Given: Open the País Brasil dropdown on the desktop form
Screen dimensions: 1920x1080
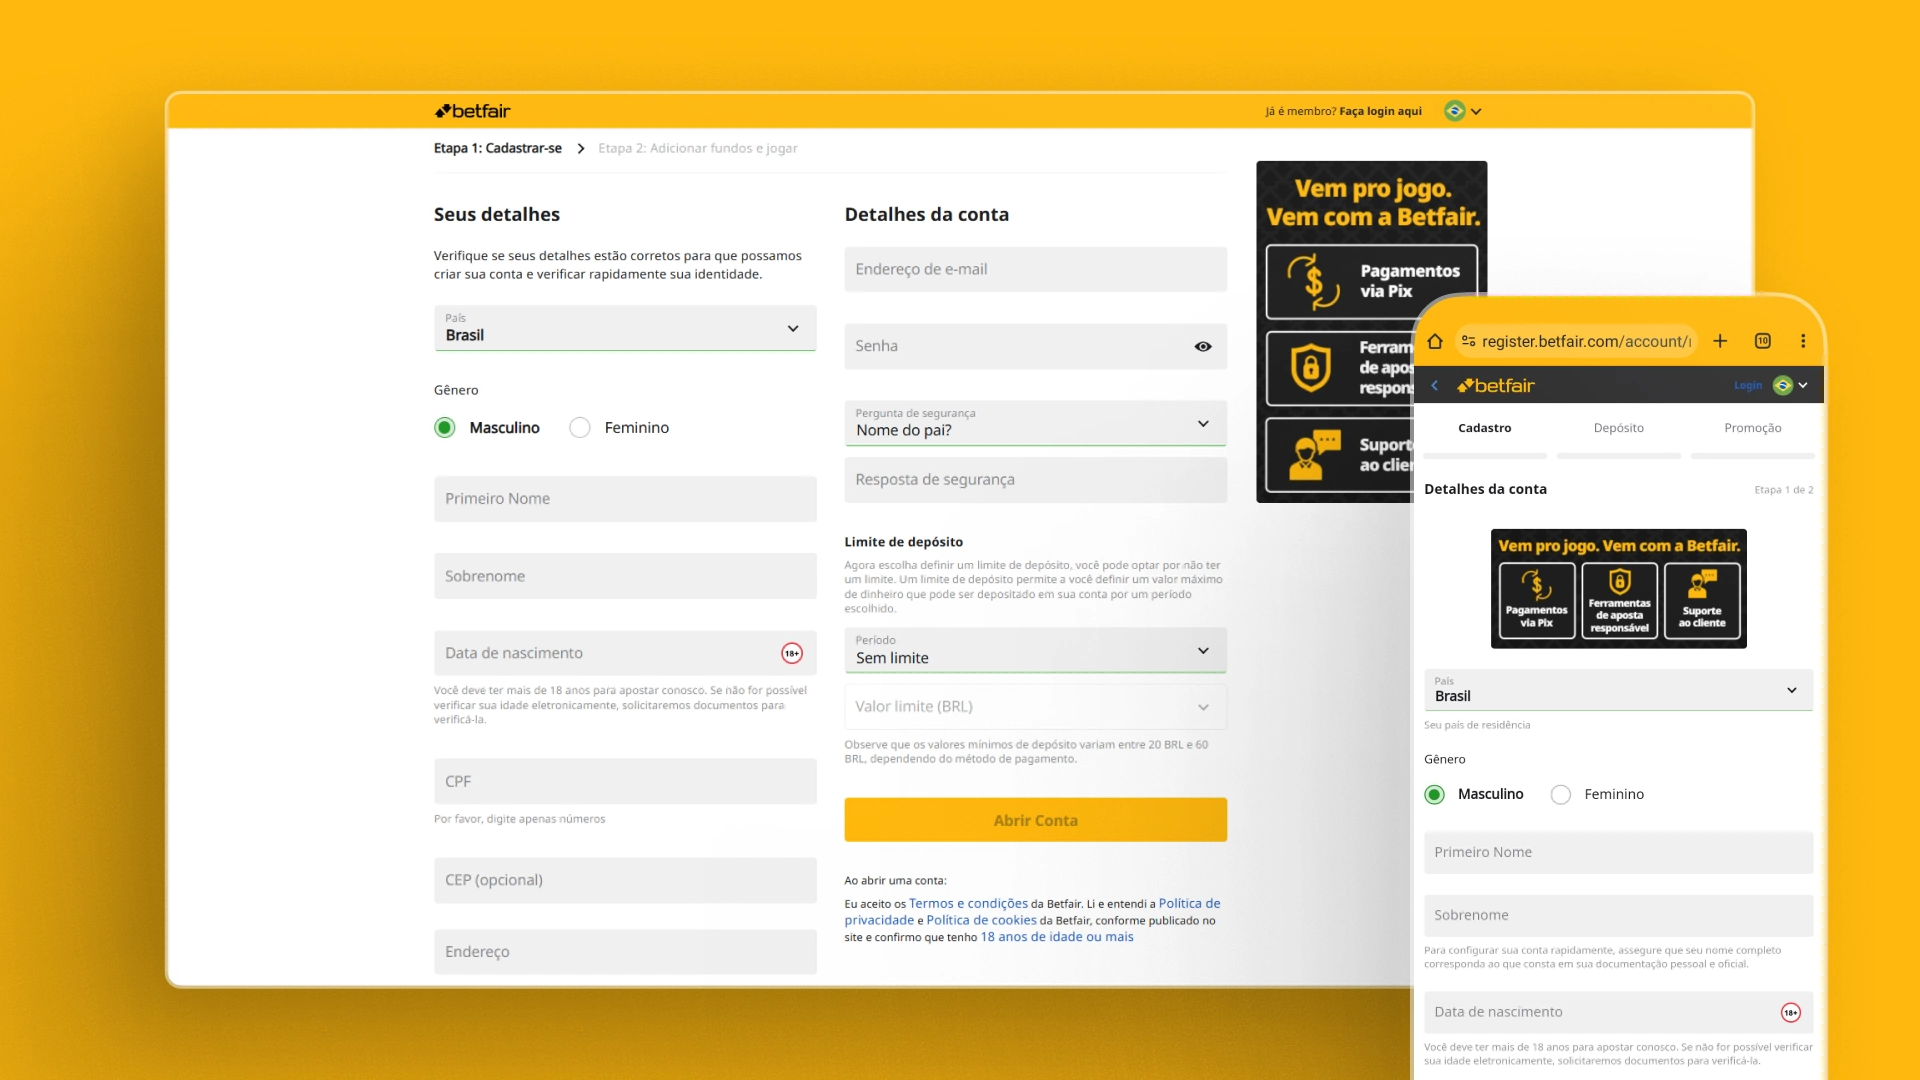Looking at the screenshot, I should [x=625, y=328].
